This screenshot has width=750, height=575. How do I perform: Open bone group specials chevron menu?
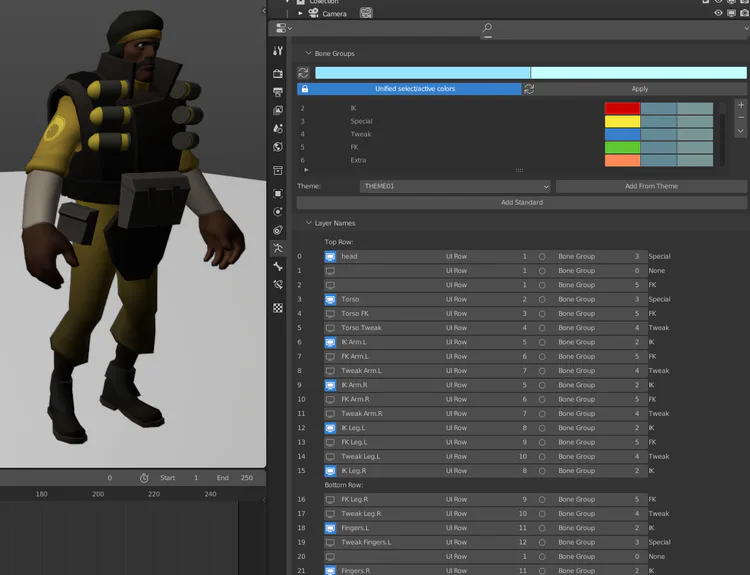click(x=741, y=131)
